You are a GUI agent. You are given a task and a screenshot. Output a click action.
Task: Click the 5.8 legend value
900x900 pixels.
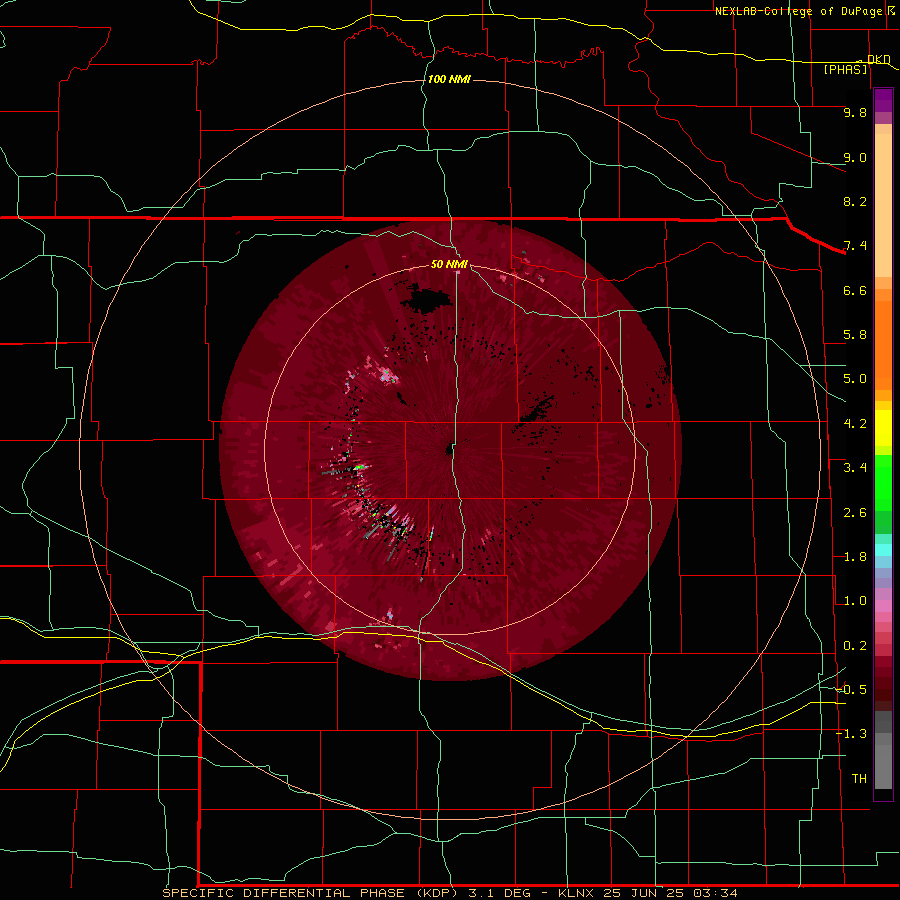pos(855,335)
